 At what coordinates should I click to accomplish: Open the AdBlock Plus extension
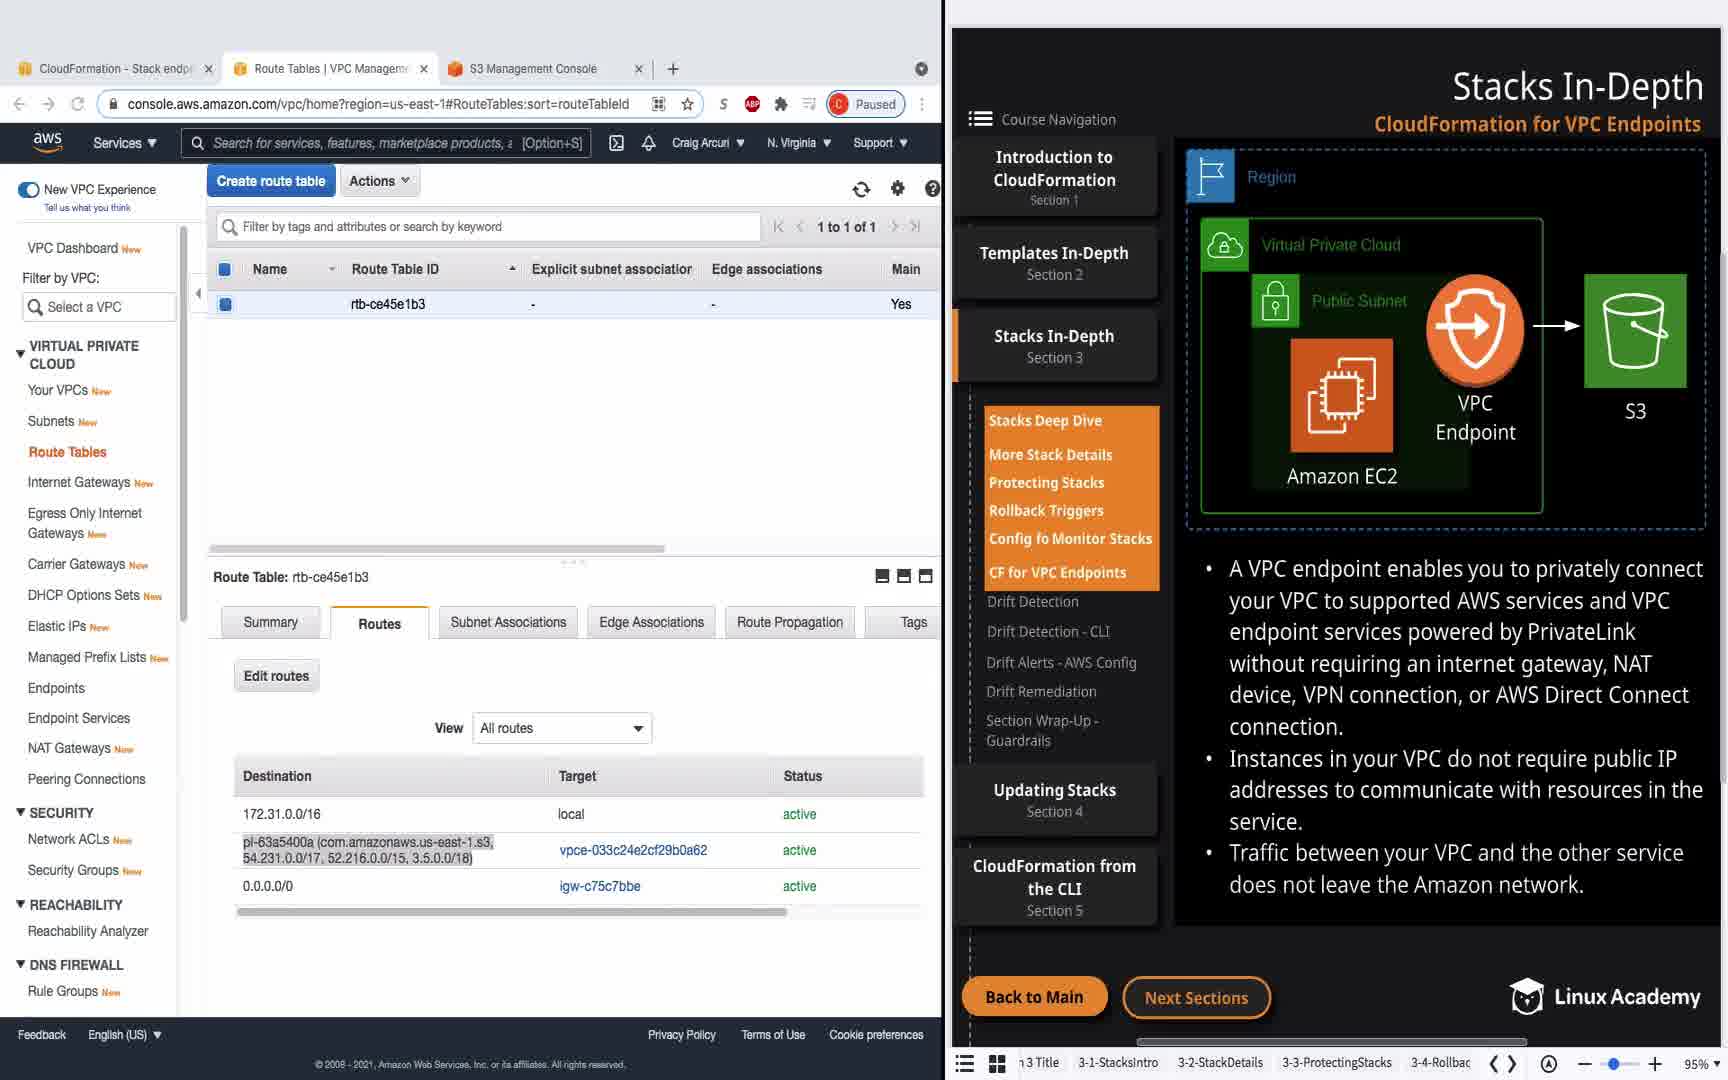(752, 104)
